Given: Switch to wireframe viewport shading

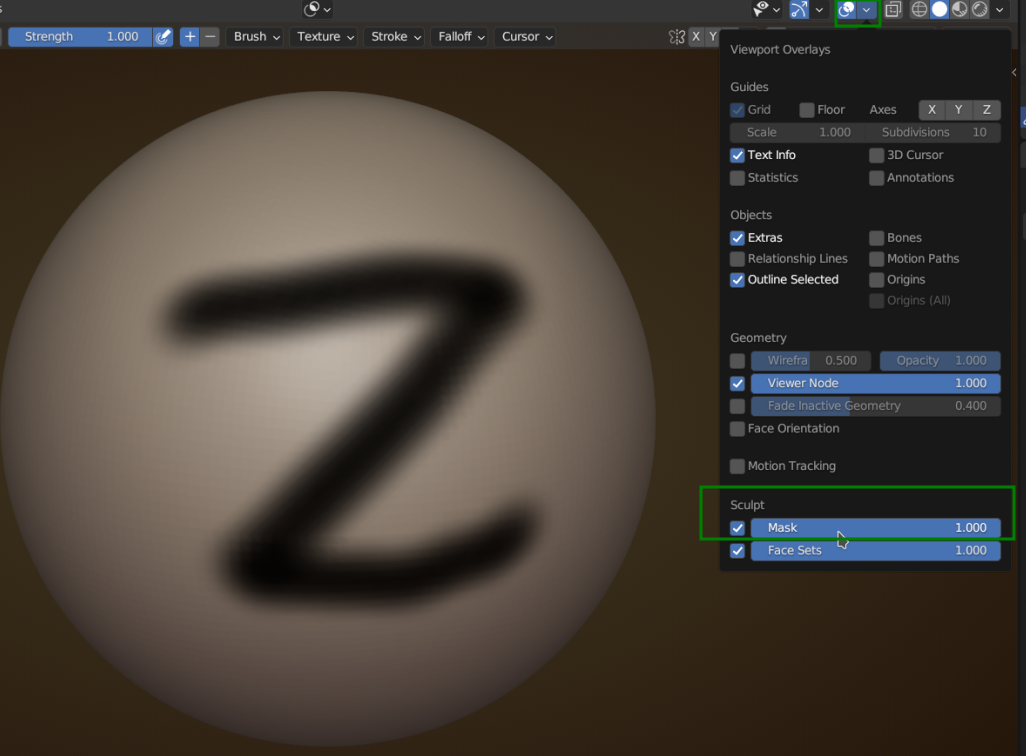Looking at the screenshot, I should 919,9.
